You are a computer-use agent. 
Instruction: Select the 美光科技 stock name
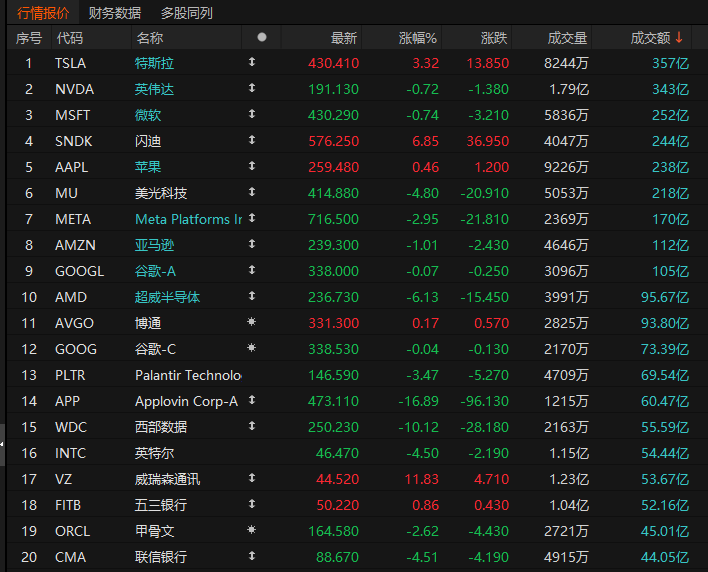(x=161, y=193)
